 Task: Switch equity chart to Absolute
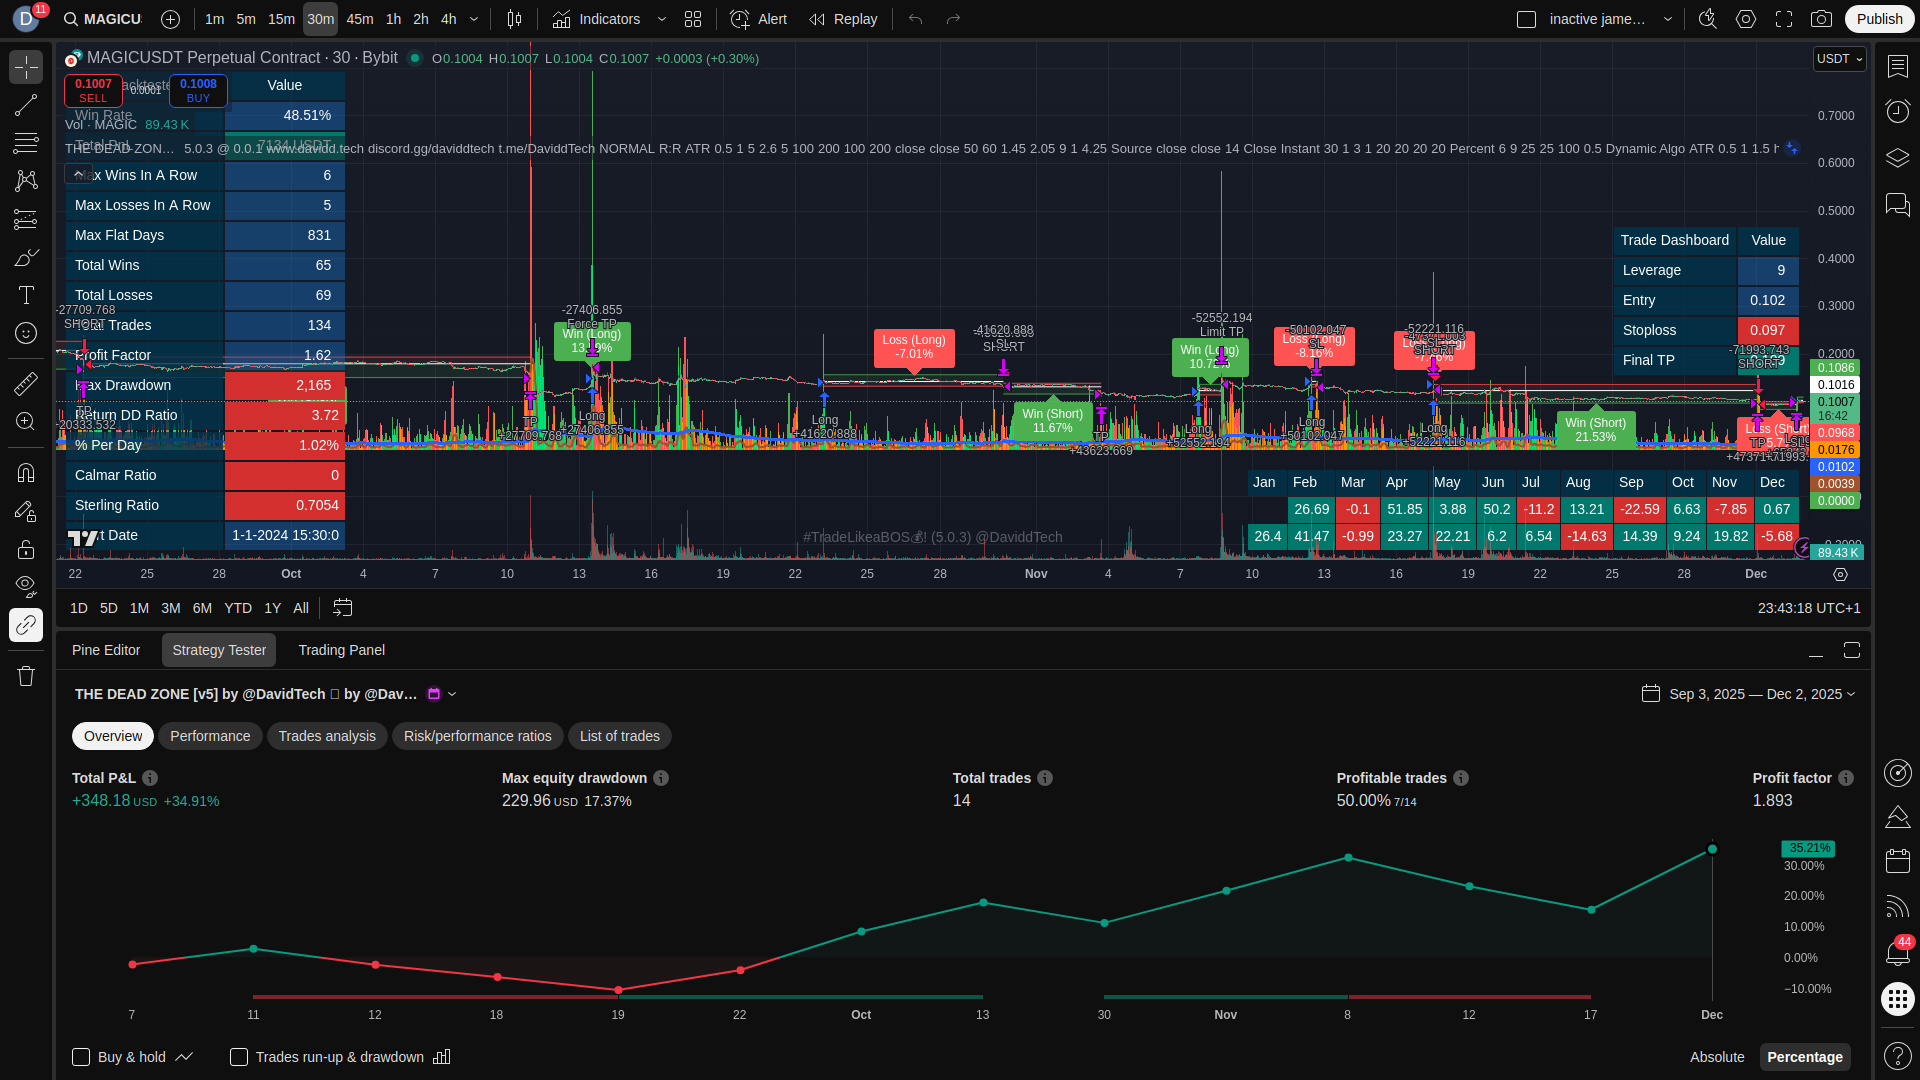(1717, 1057)
